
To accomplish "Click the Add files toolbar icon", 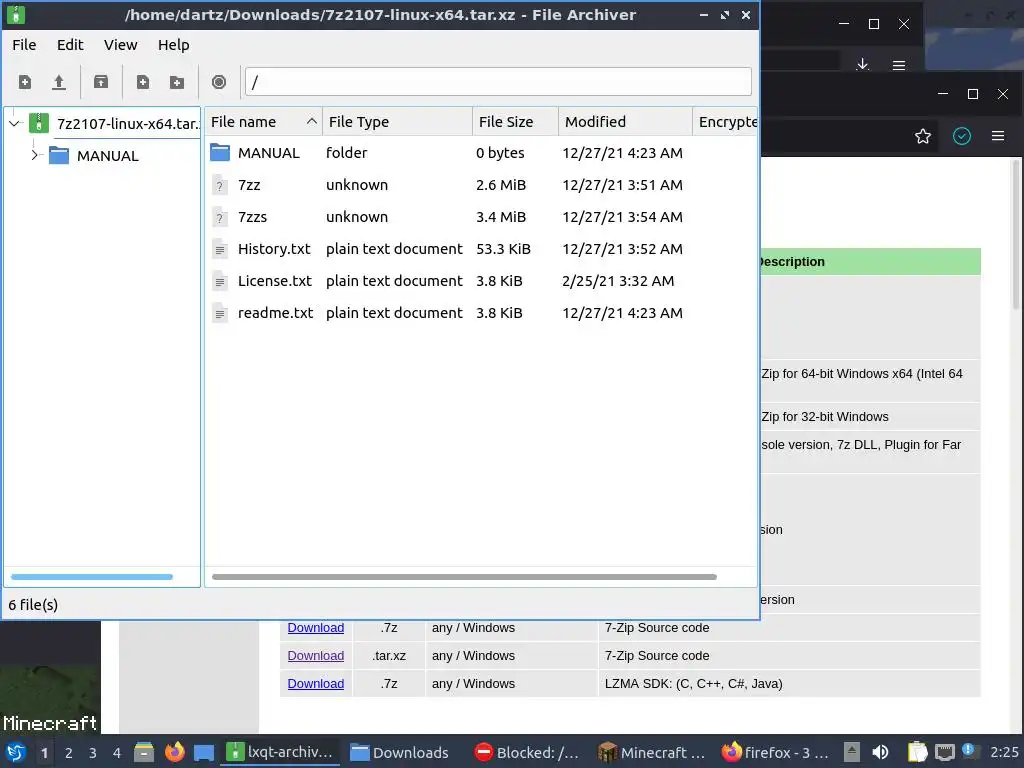I will (142, 82).
